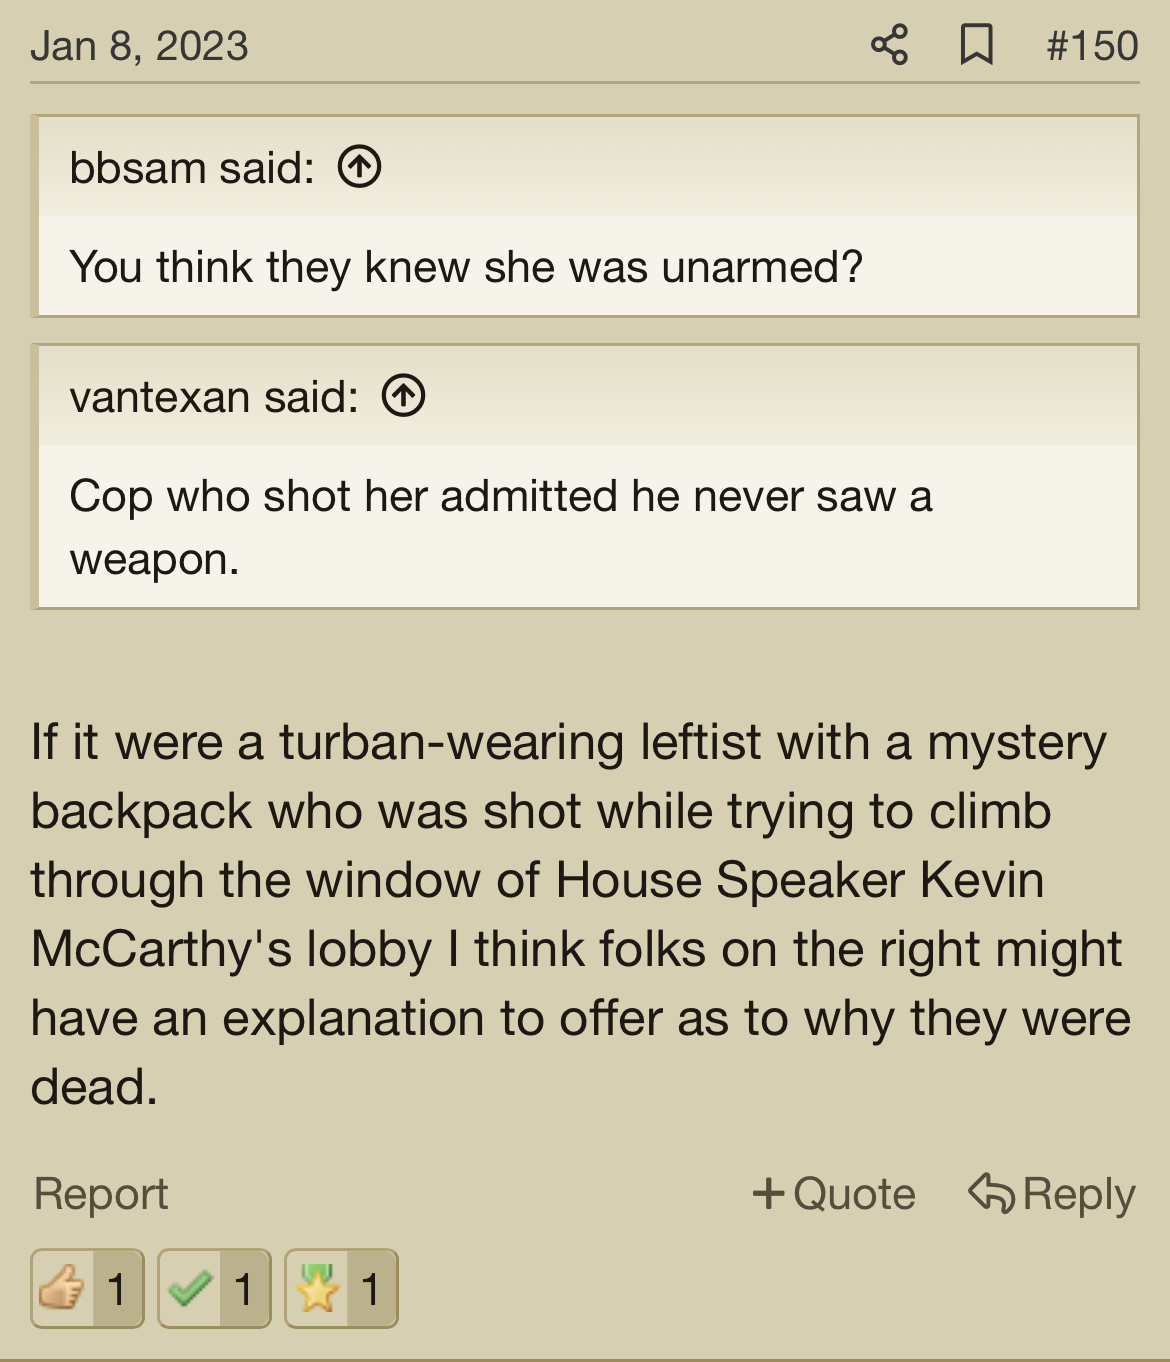Open post permalink #150
This screenshot has height=1362, width=1170.
[1092, 46]
